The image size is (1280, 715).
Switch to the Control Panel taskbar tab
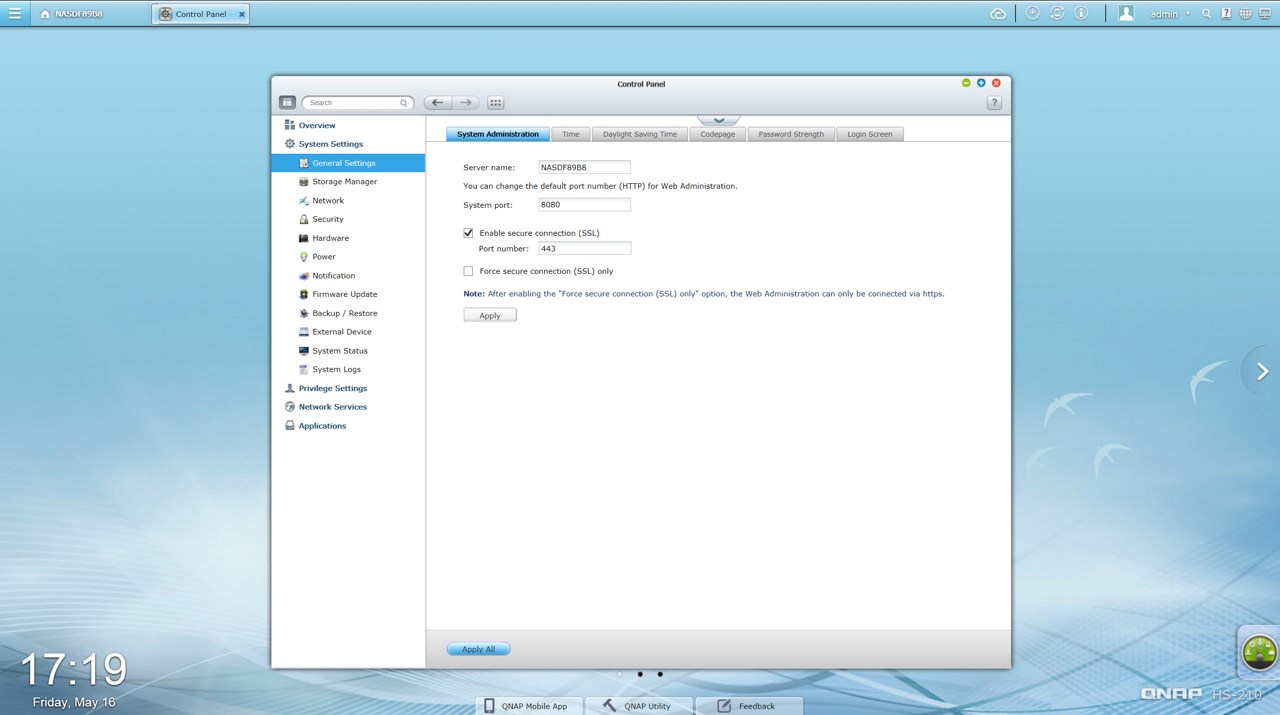(200, 14)
